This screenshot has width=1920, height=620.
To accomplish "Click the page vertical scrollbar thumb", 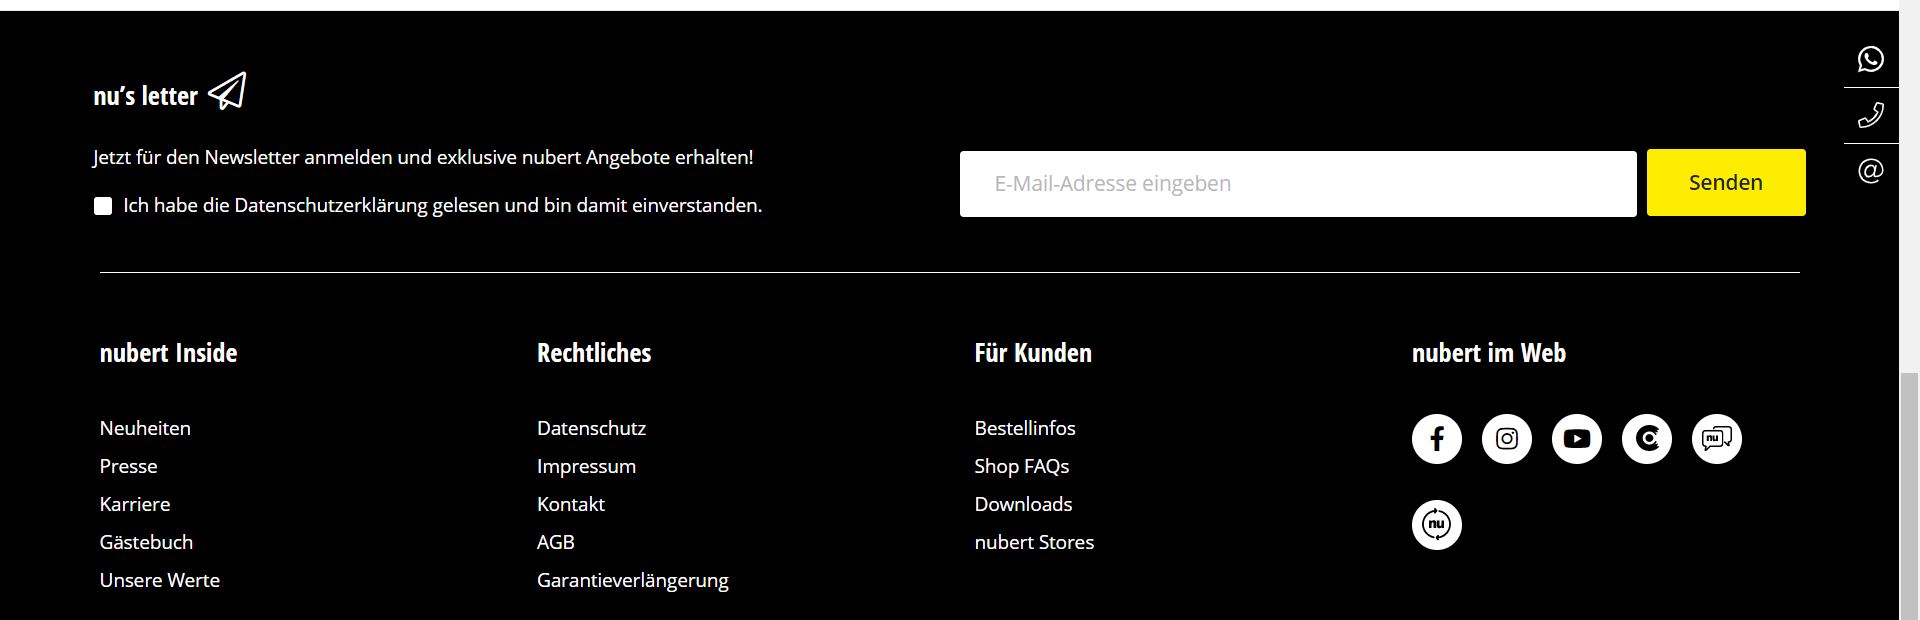I will point(1909,495).
